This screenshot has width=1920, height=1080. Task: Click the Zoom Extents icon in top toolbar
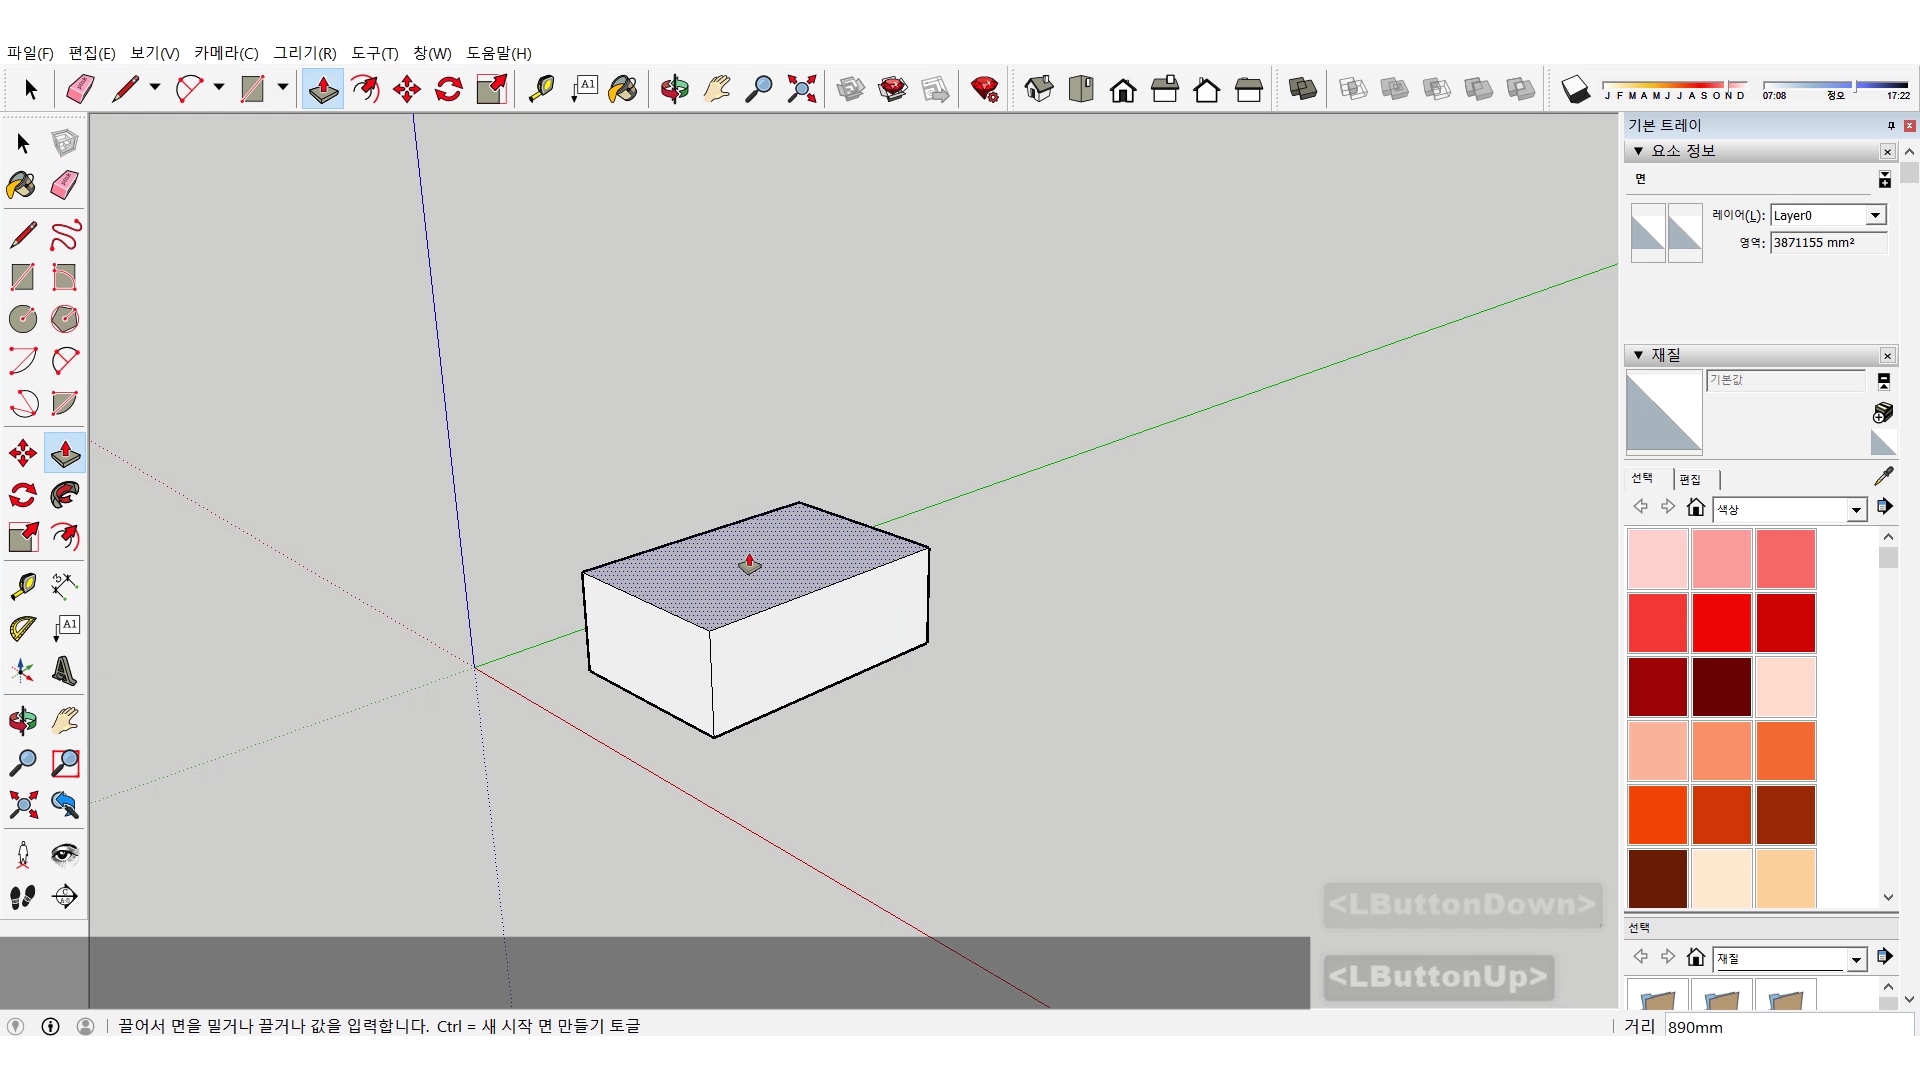click(x=801, y=89)
